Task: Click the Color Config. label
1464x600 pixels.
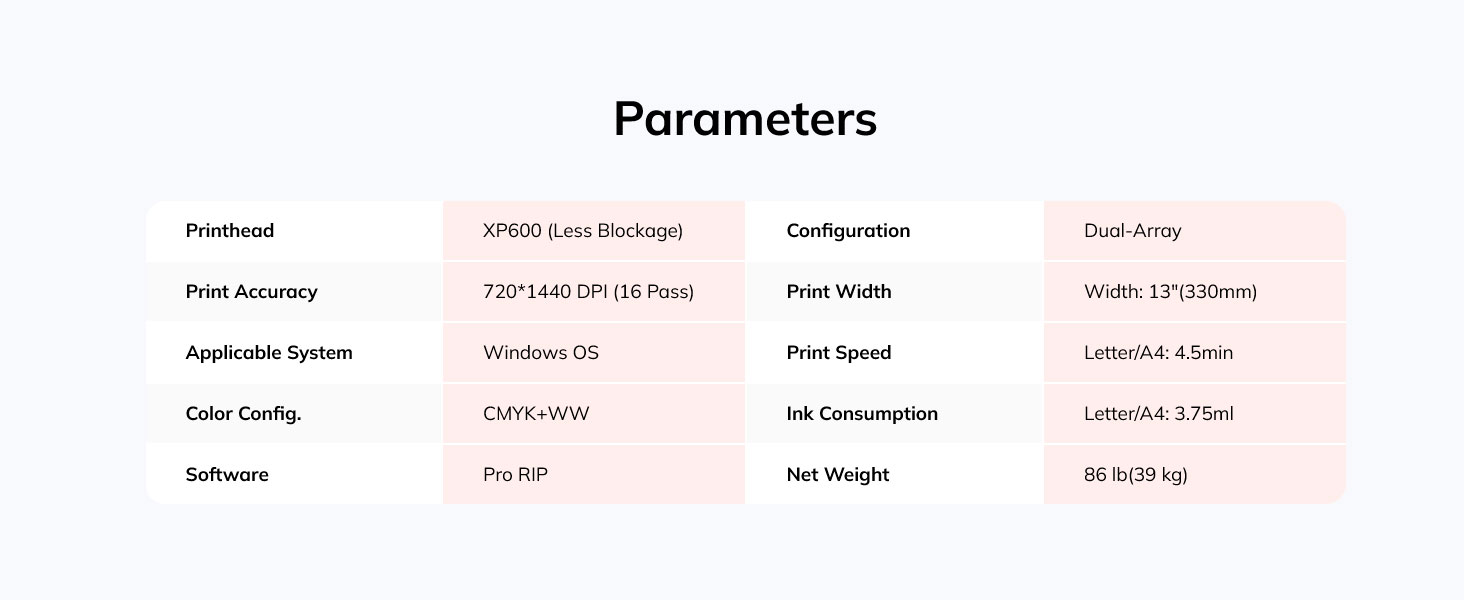Action: pyautogui.click(x=243, y=414)
